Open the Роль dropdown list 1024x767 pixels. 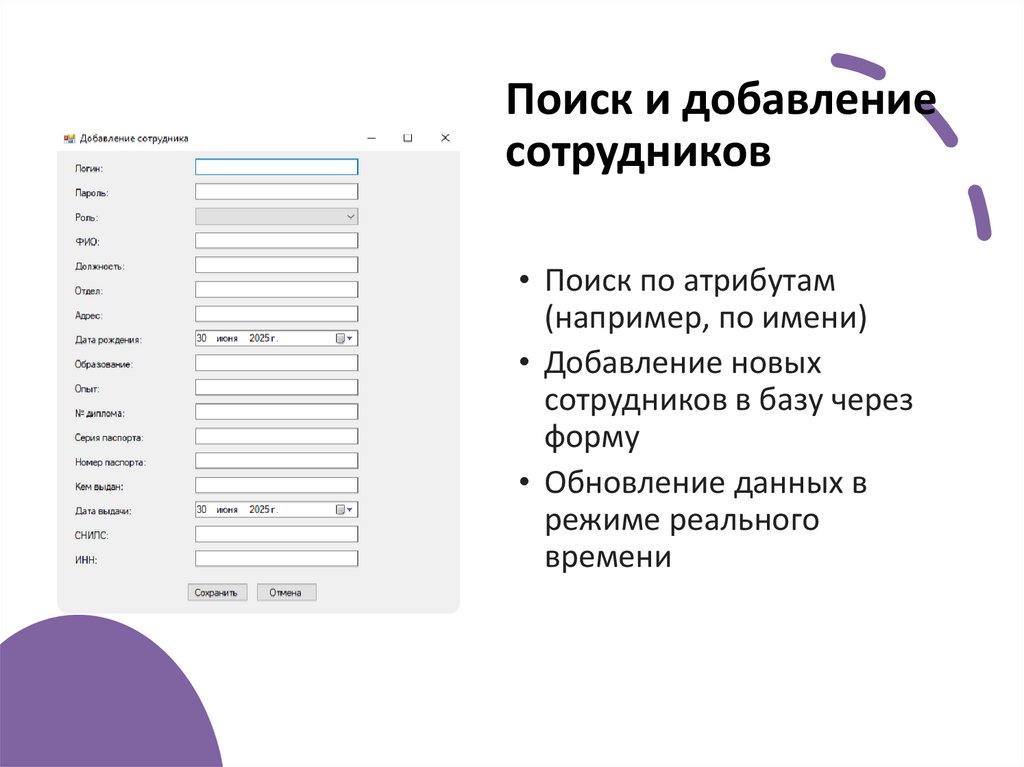(276, 216)
